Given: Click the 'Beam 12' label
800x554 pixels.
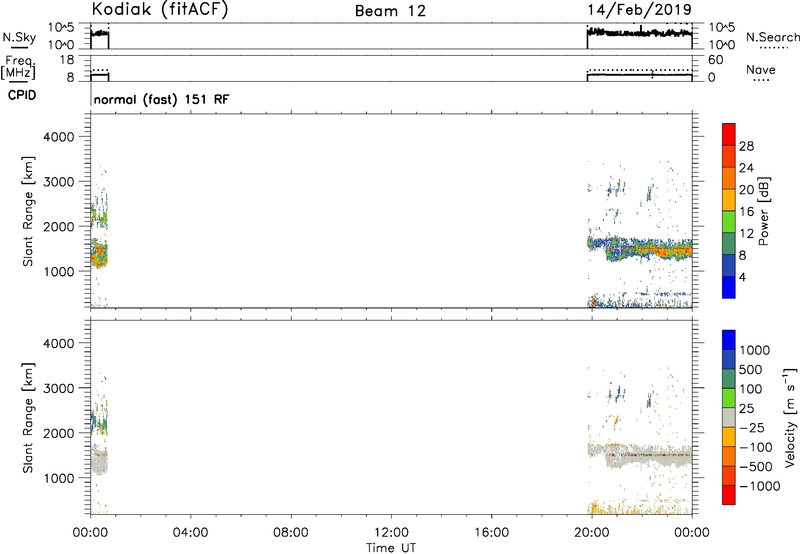Looking at the screenshot, I should [x=390, y=11].
